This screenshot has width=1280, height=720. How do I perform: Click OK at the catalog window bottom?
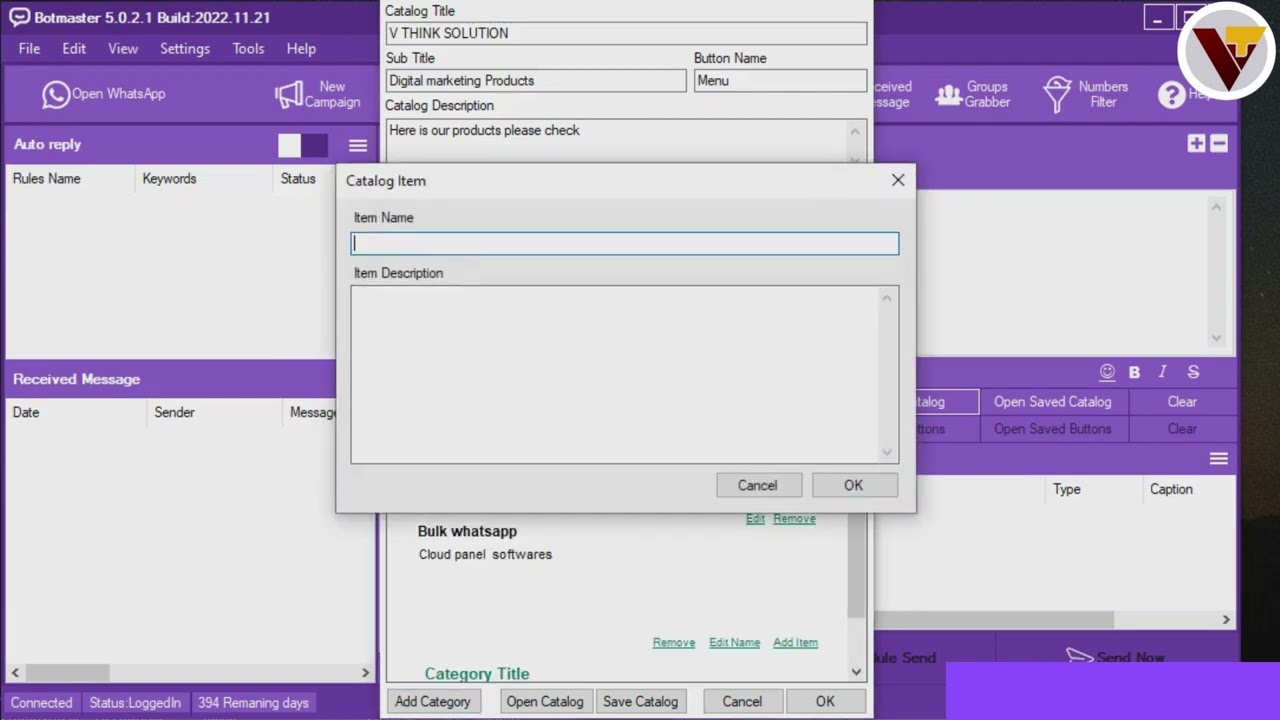point(825,701)
